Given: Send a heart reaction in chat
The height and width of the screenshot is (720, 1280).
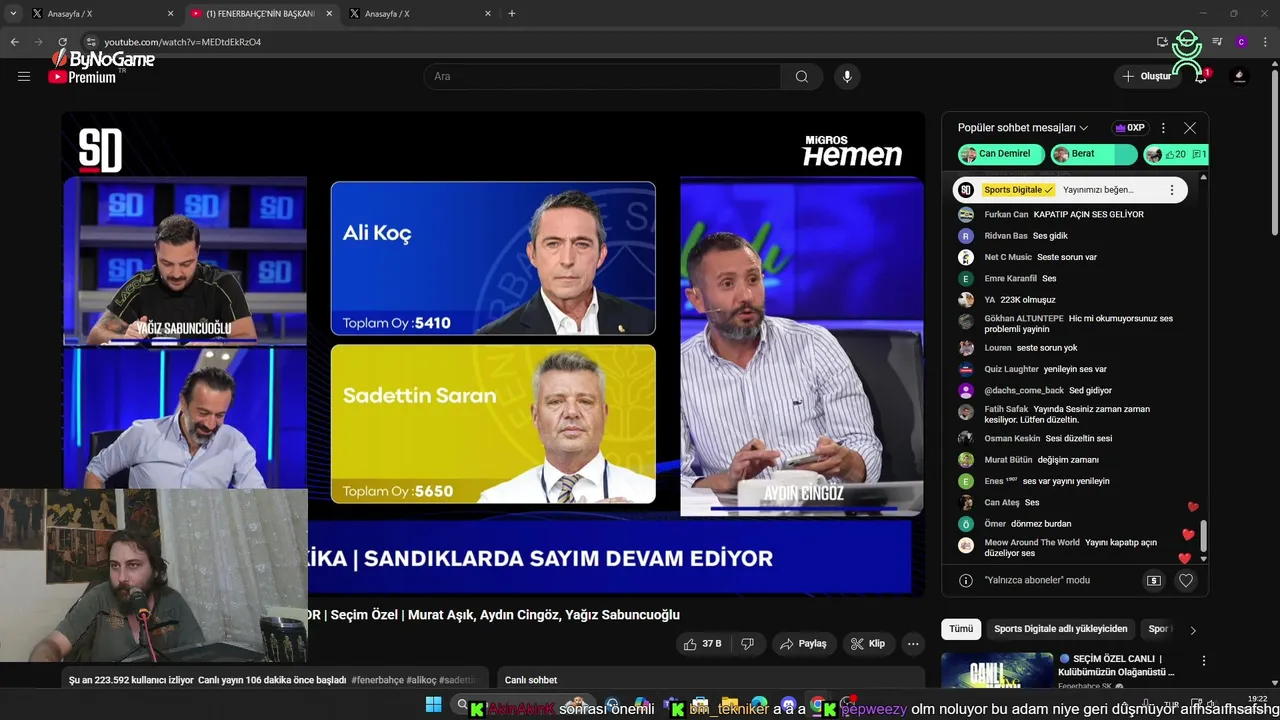Looking at the screenshot, I should click(1185, 580).
